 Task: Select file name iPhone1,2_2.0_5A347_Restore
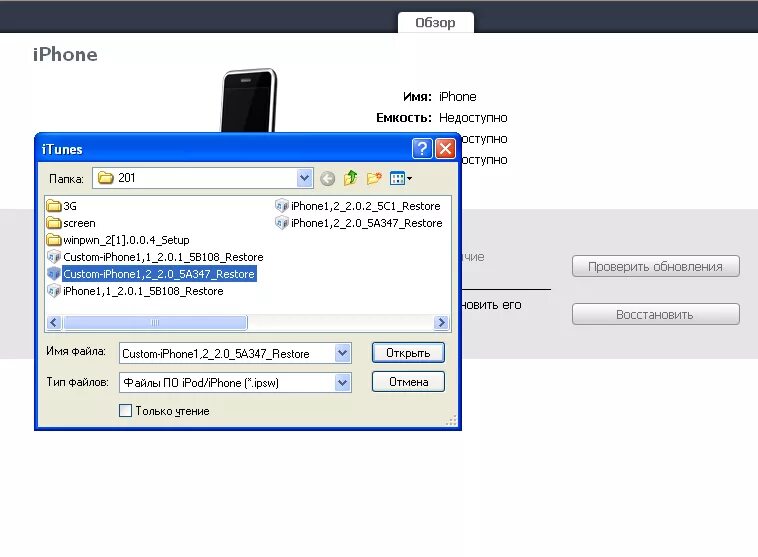[x=366, y=223]
